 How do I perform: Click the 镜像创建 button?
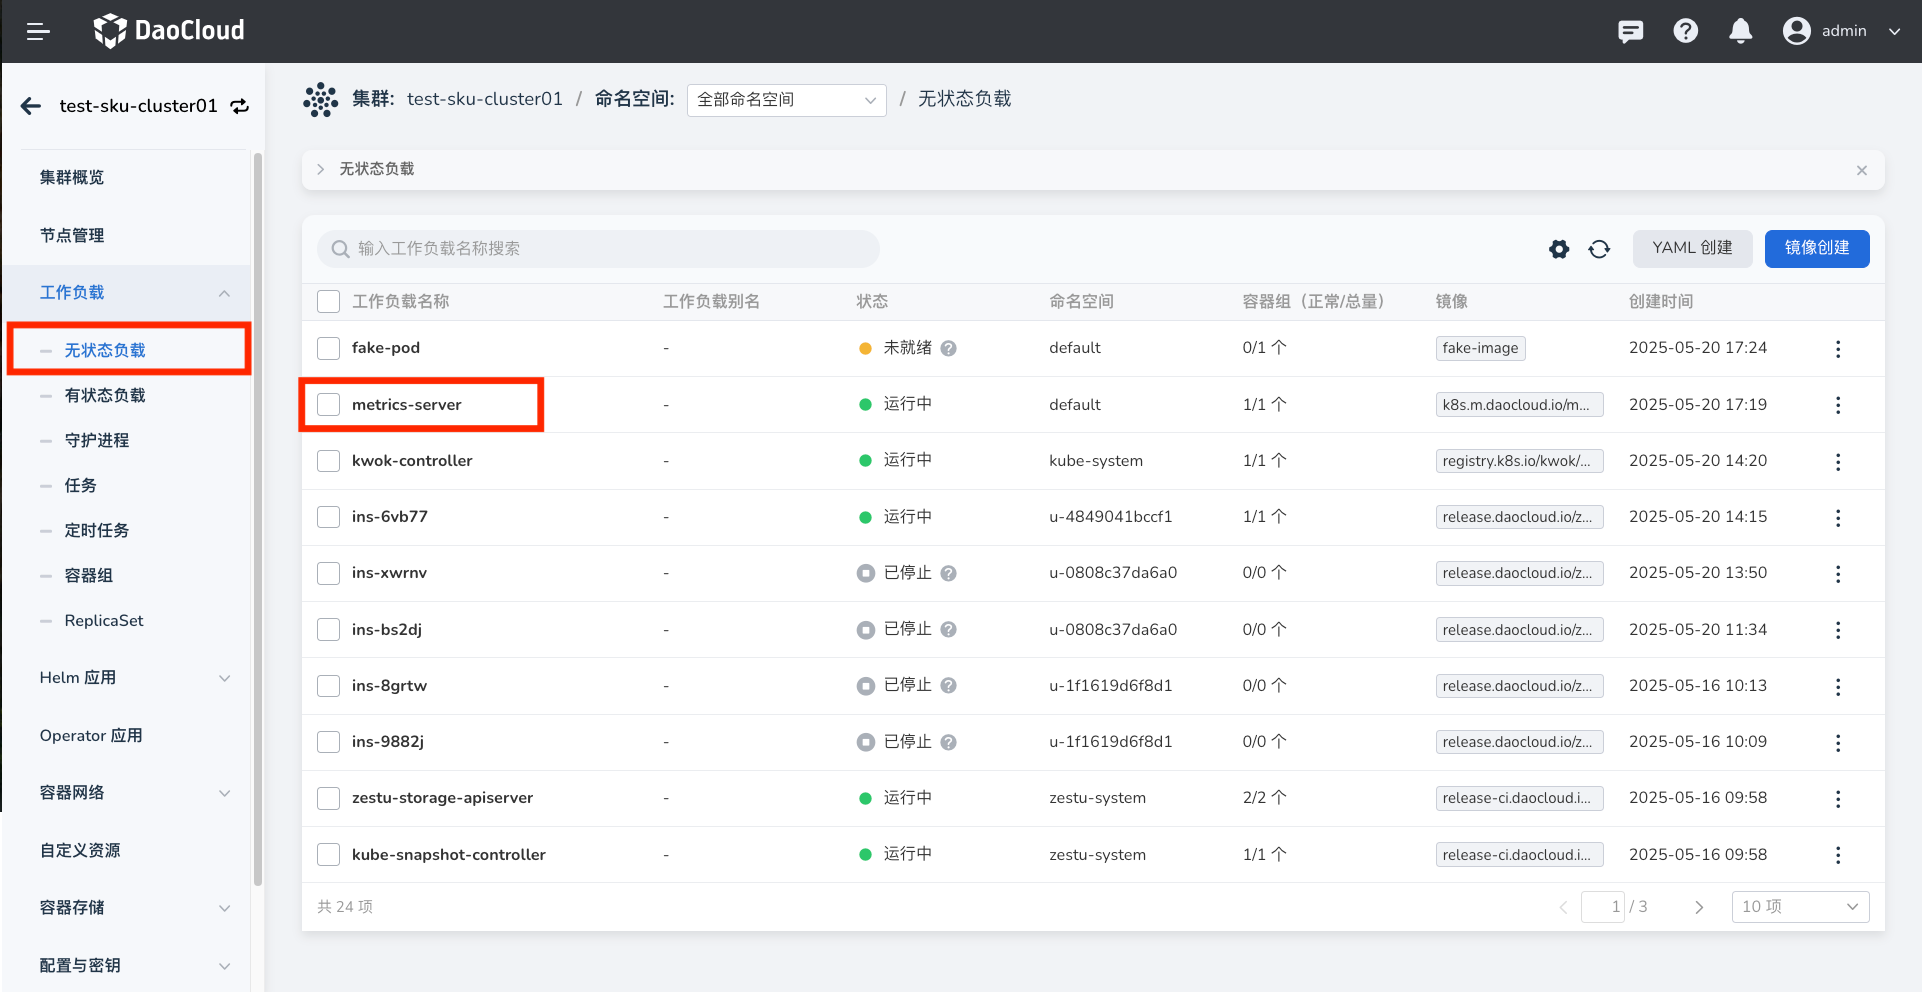(x=1816, y=249)
